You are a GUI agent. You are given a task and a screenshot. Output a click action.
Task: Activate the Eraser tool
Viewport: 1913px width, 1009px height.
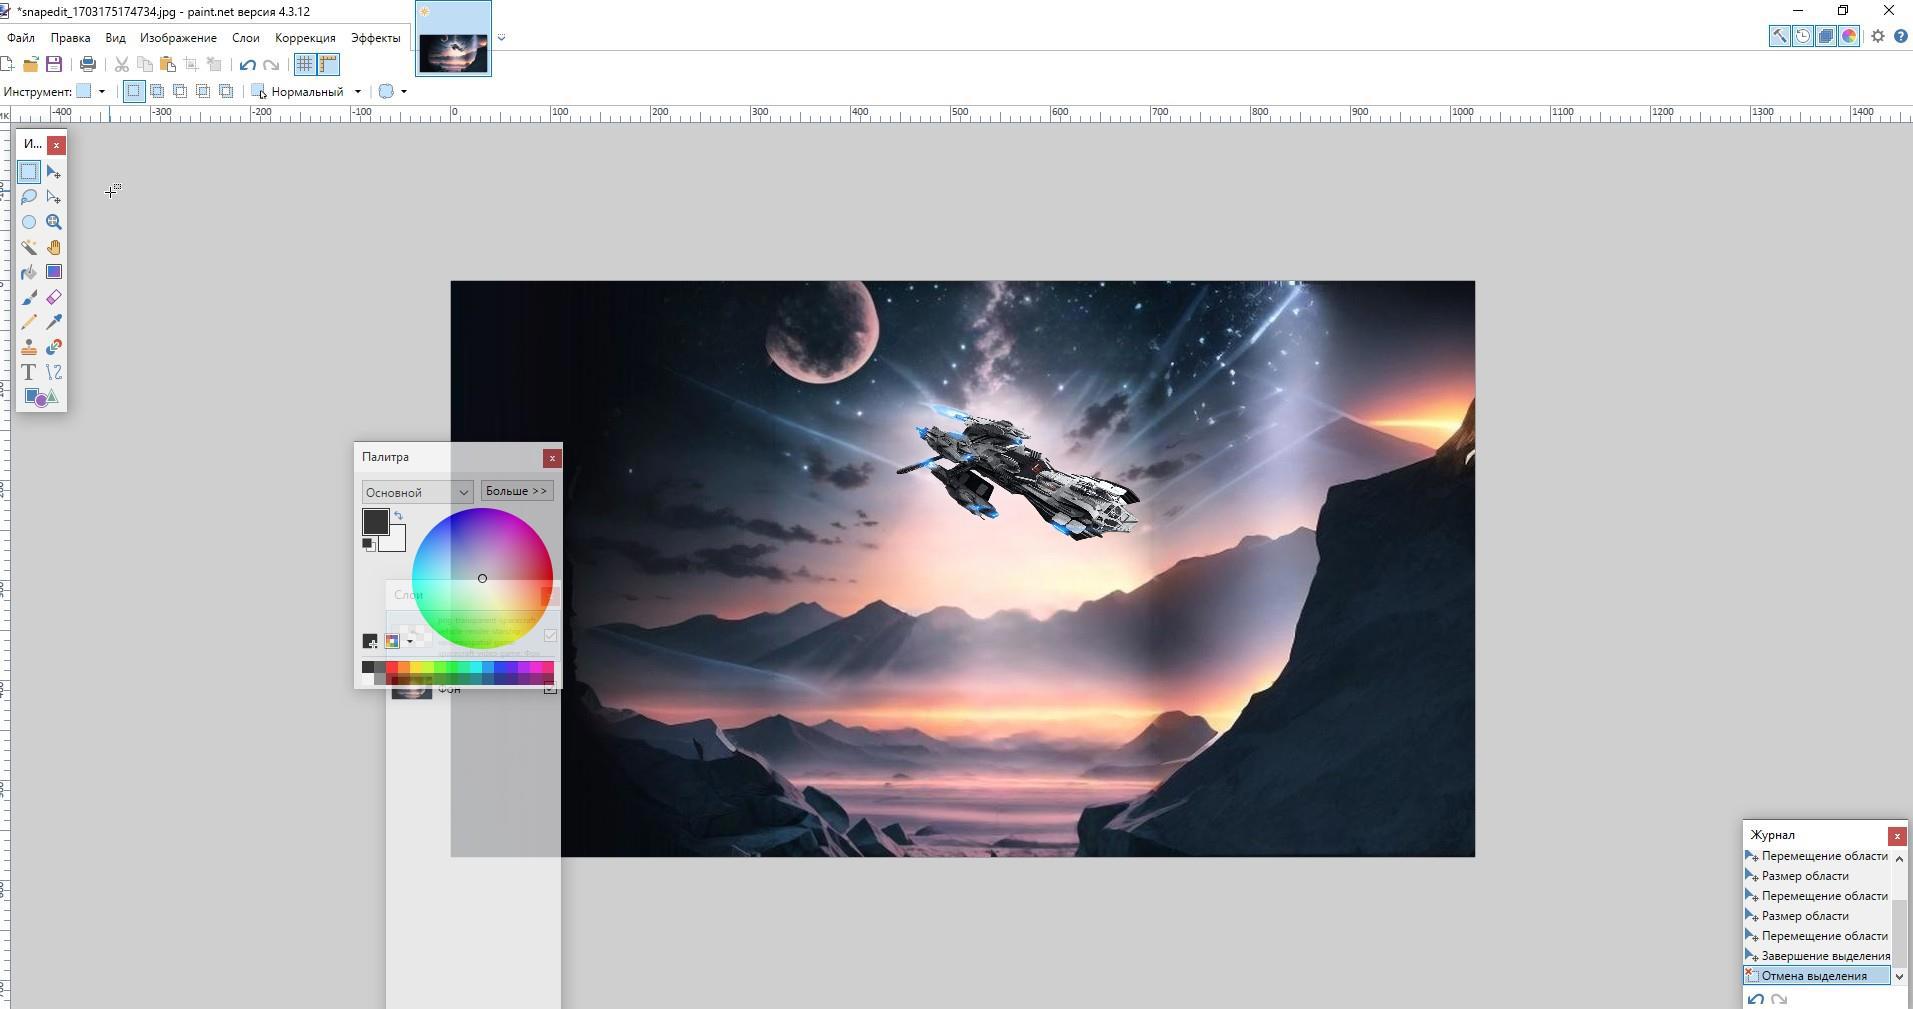point(54,297)
